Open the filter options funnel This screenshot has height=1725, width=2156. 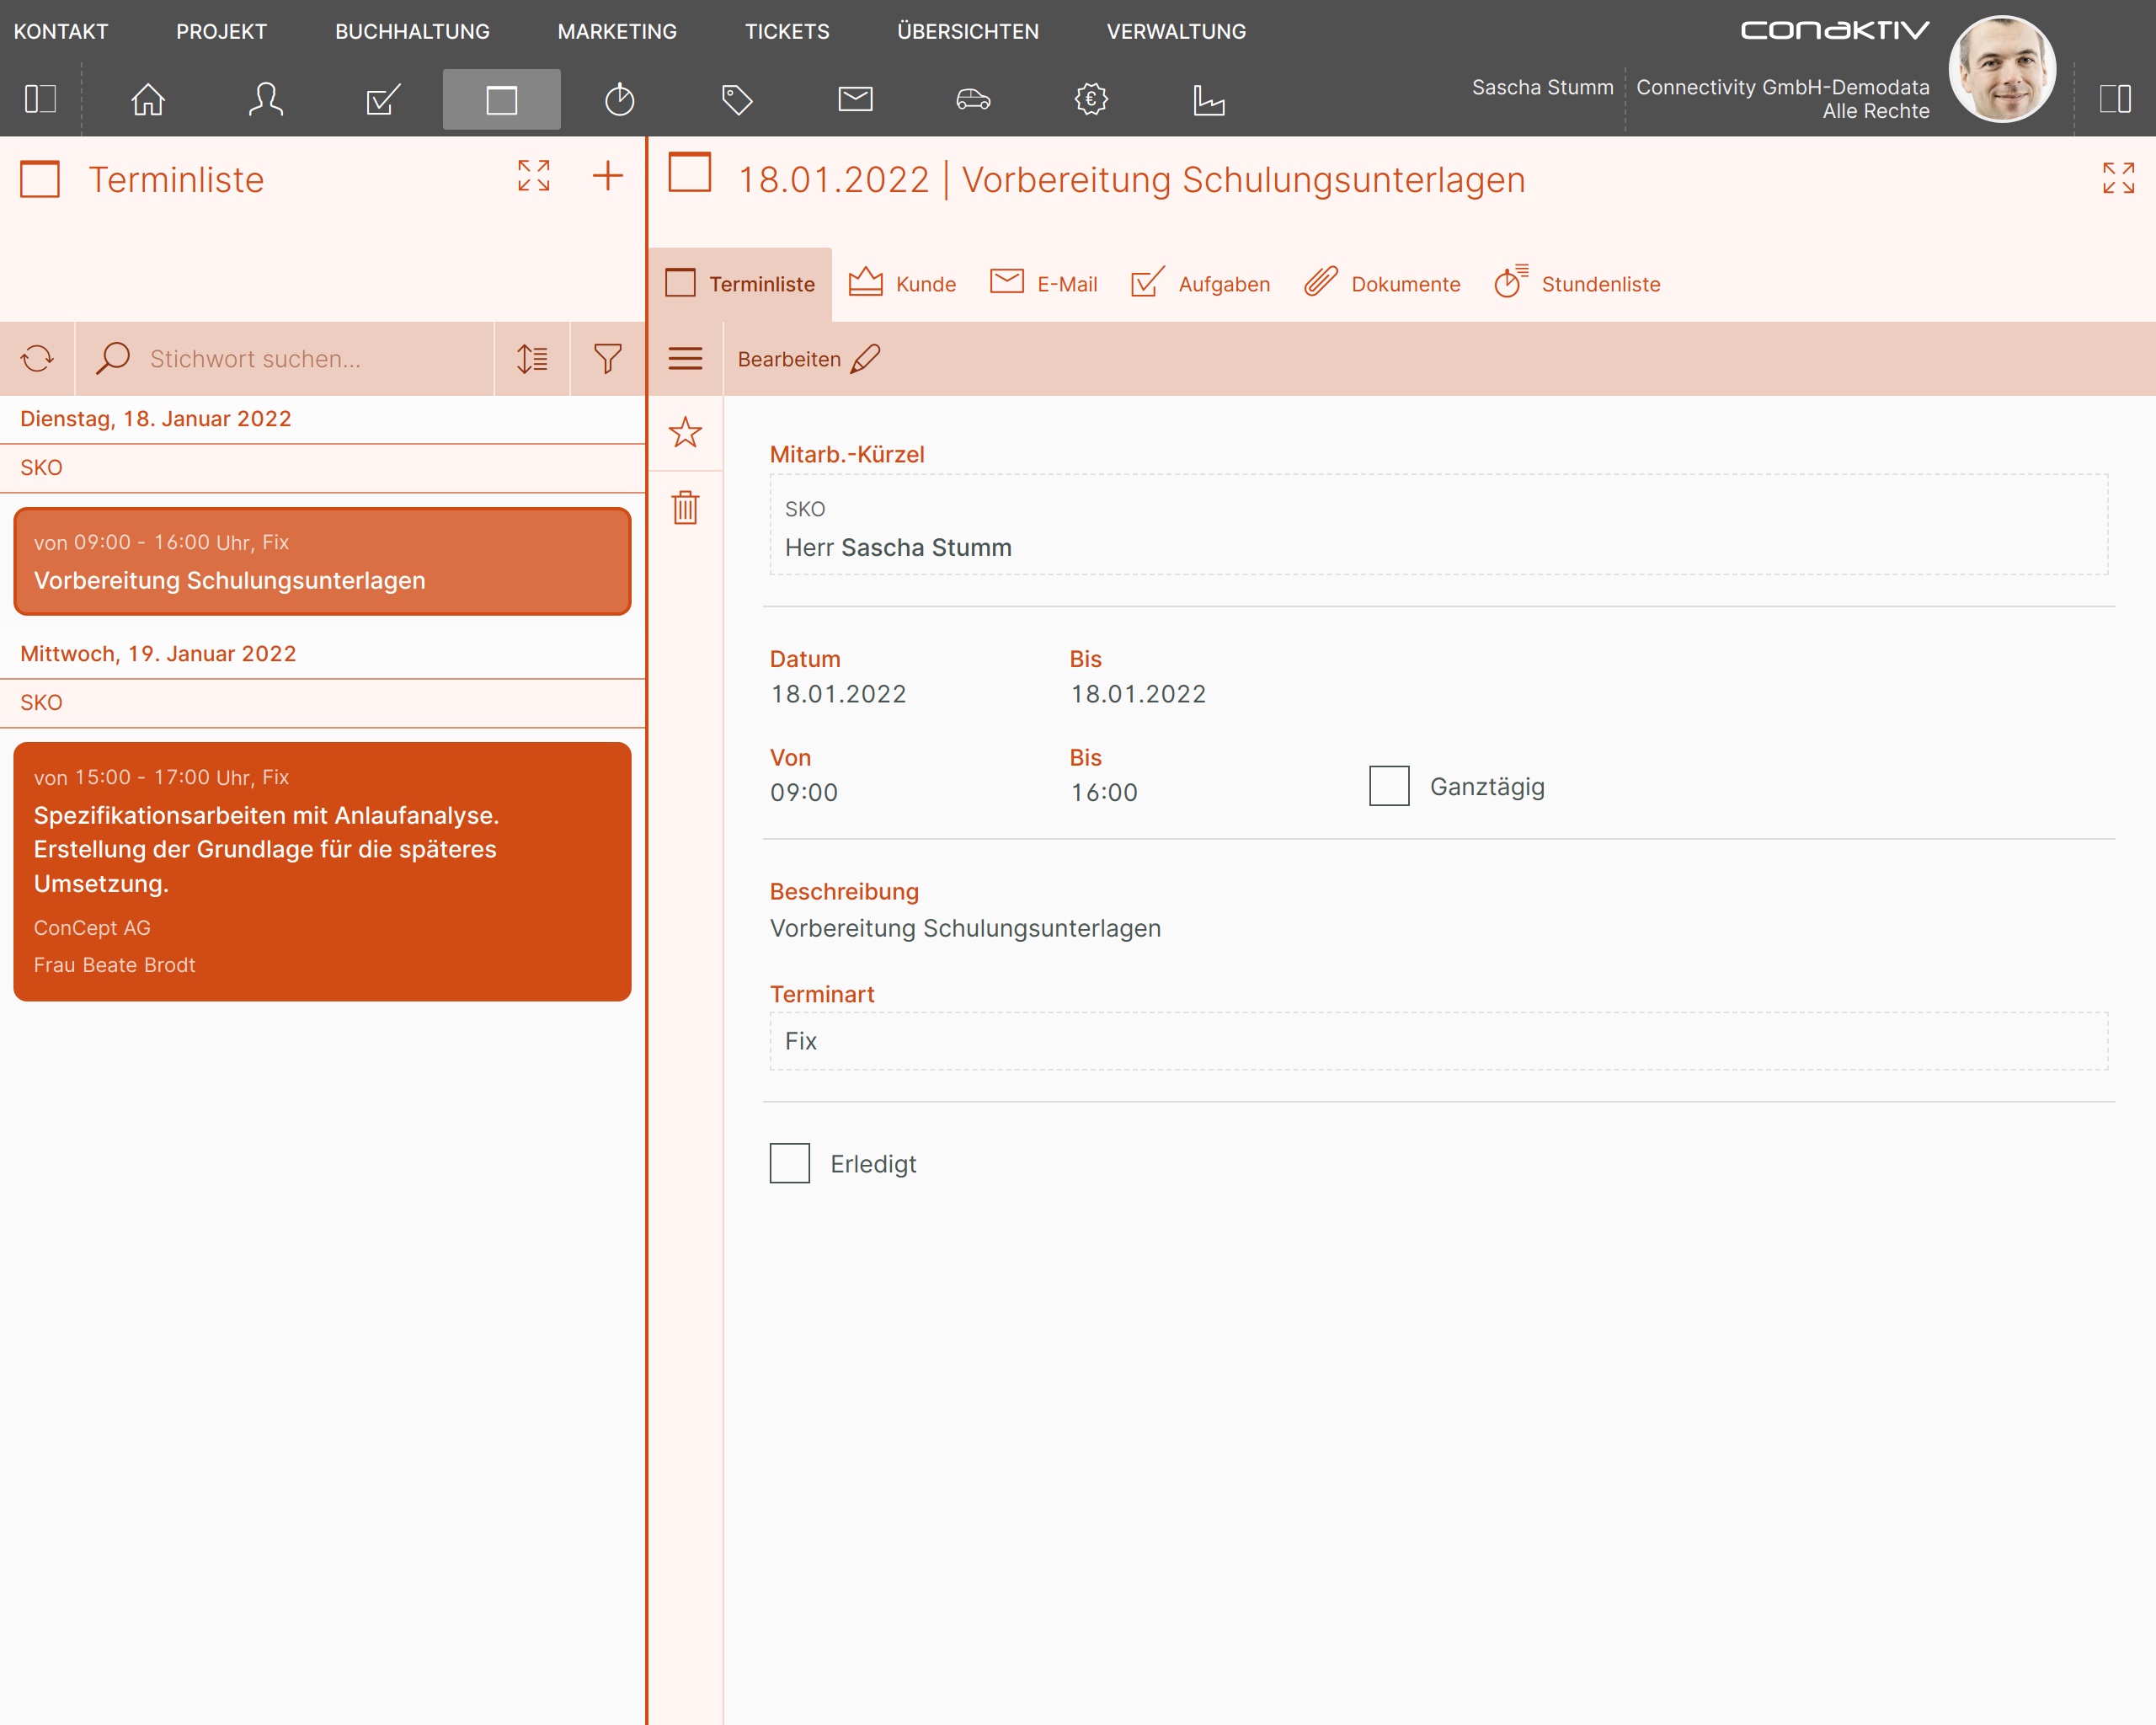[608, 358]
